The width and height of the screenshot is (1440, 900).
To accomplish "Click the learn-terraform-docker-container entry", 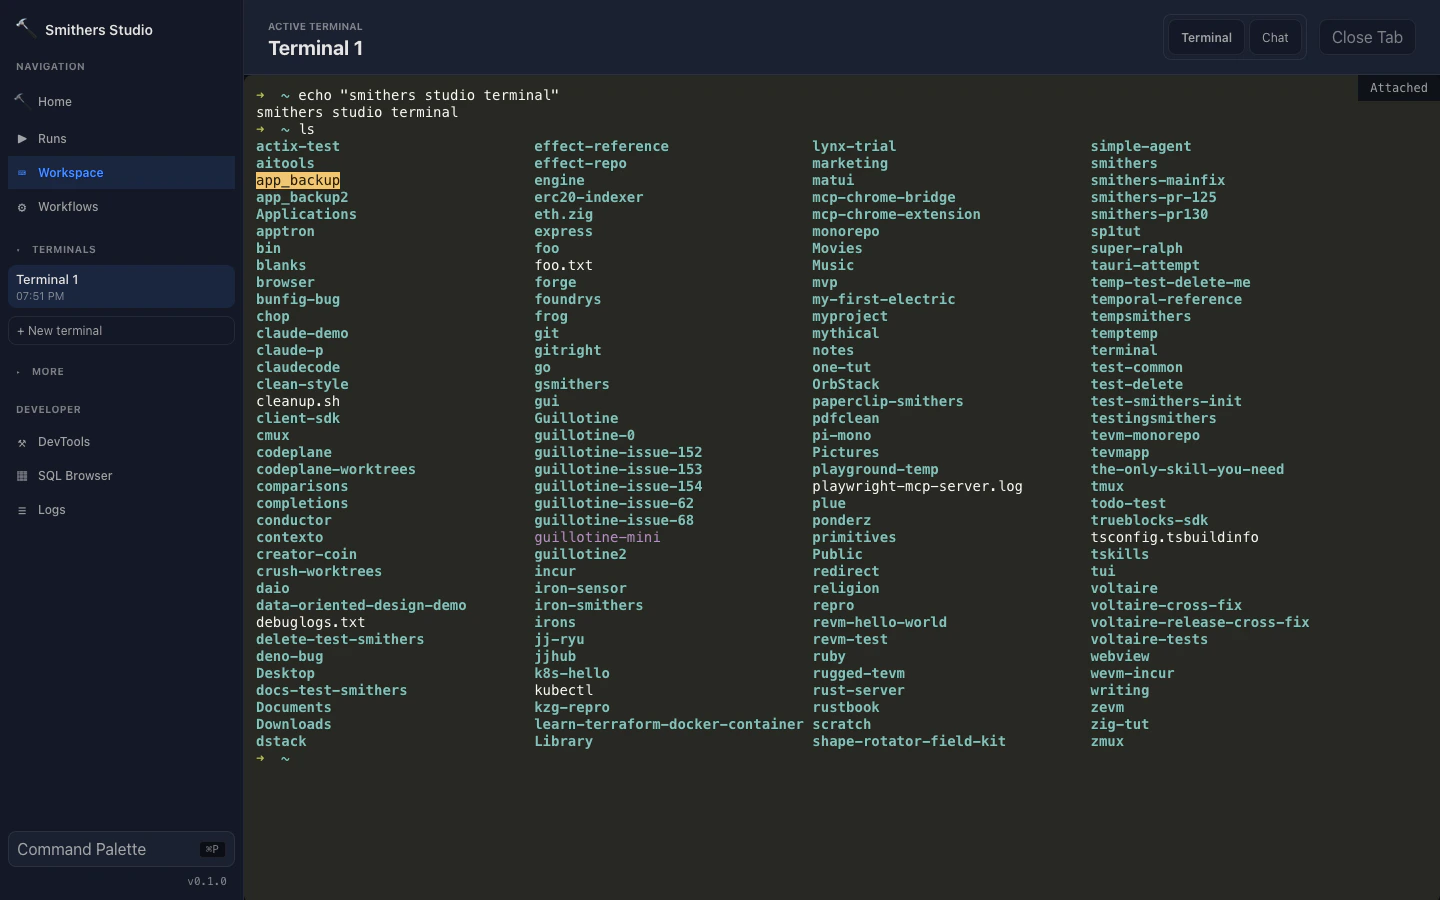I will (x=669, y=724).
